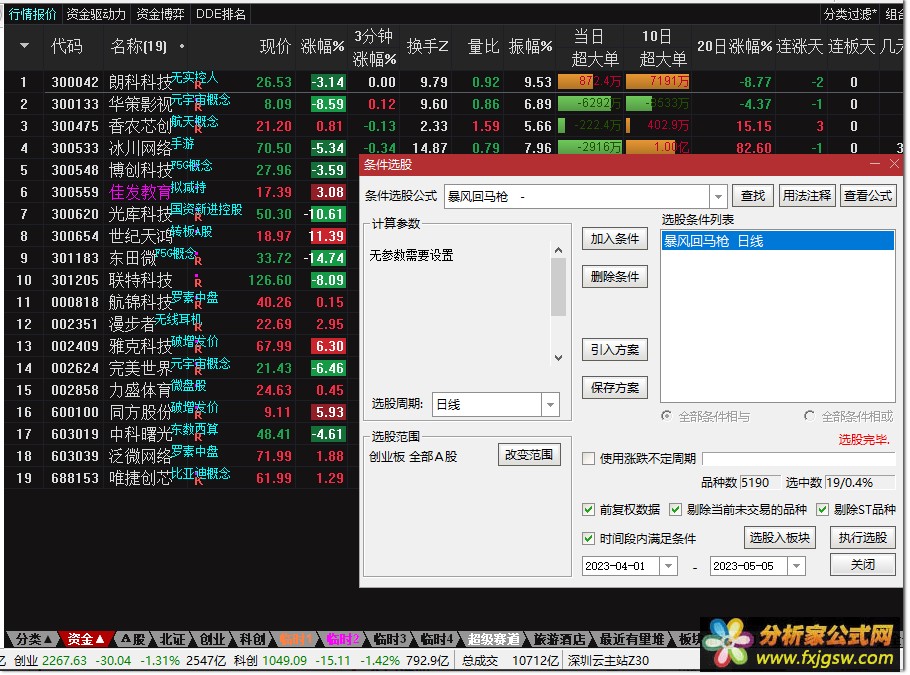Image resolution: width=910 pixels, height=675 pixels.
Task: Click the 涨跌不定周期 input field
Action: coord(799,459)
